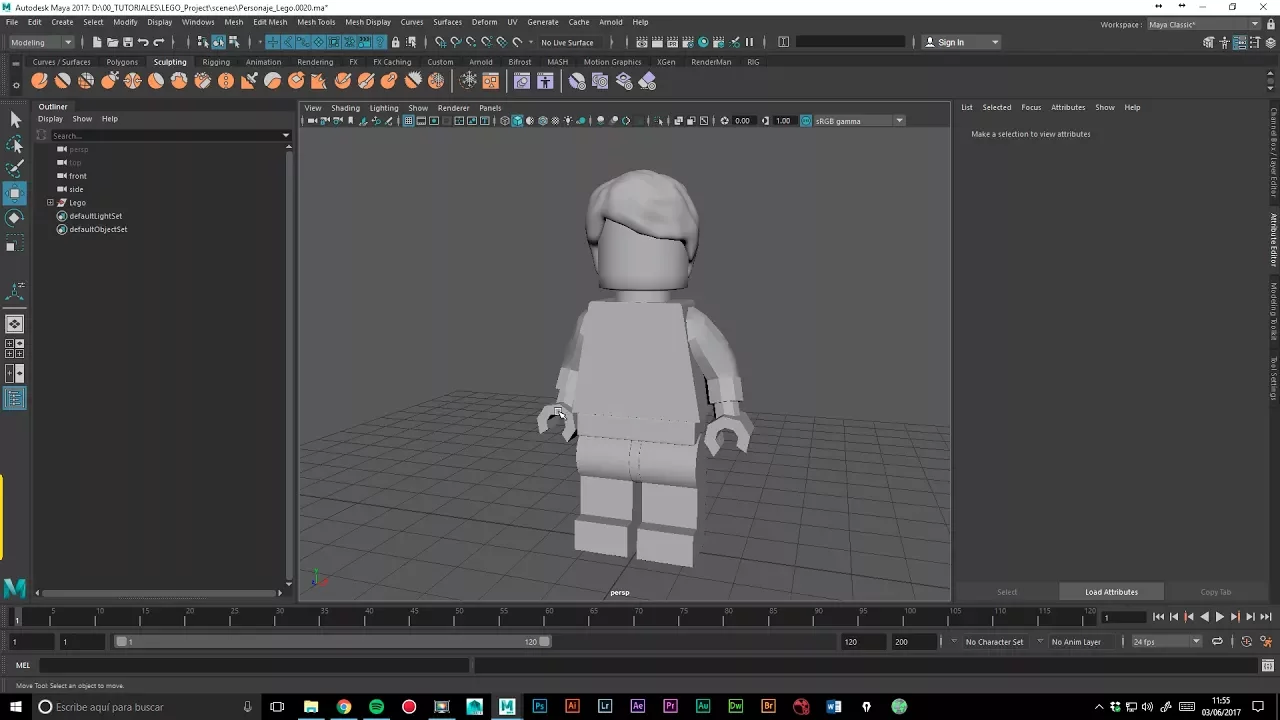Image resolution: width=1280 pixels, height=720 pixels.
Task: Open the 24 fps frame rate dropdown
Action: (1166, 642)
